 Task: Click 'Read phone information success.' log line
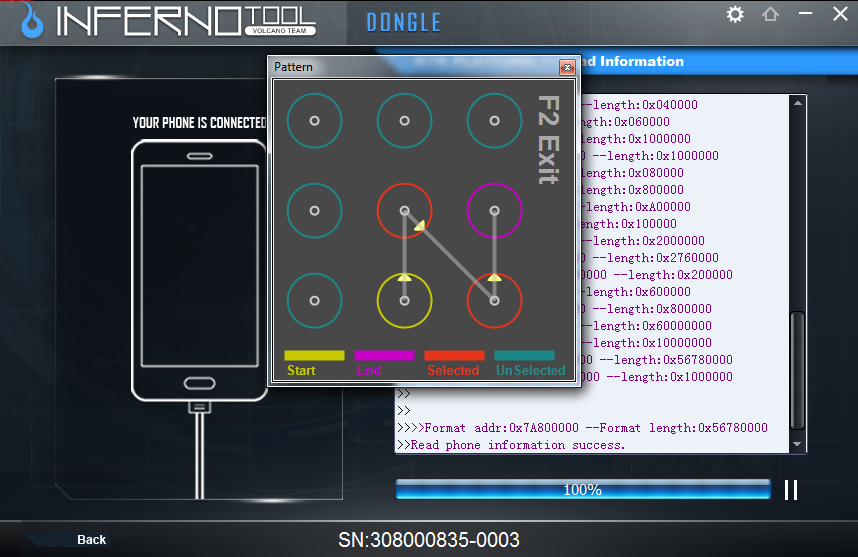(x=511, y=445)
